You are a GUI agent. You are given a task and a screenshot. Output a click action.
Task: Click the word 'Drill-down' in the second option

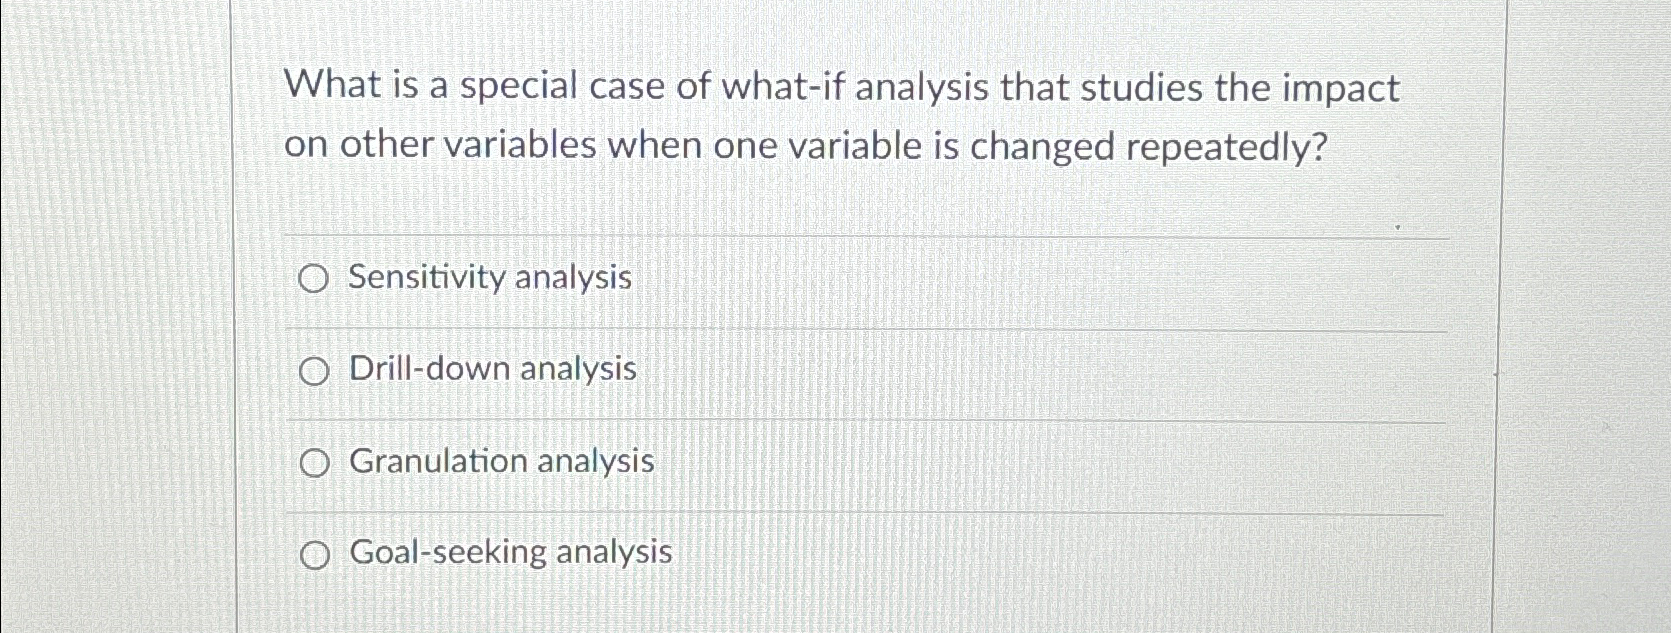pos(429,369)
